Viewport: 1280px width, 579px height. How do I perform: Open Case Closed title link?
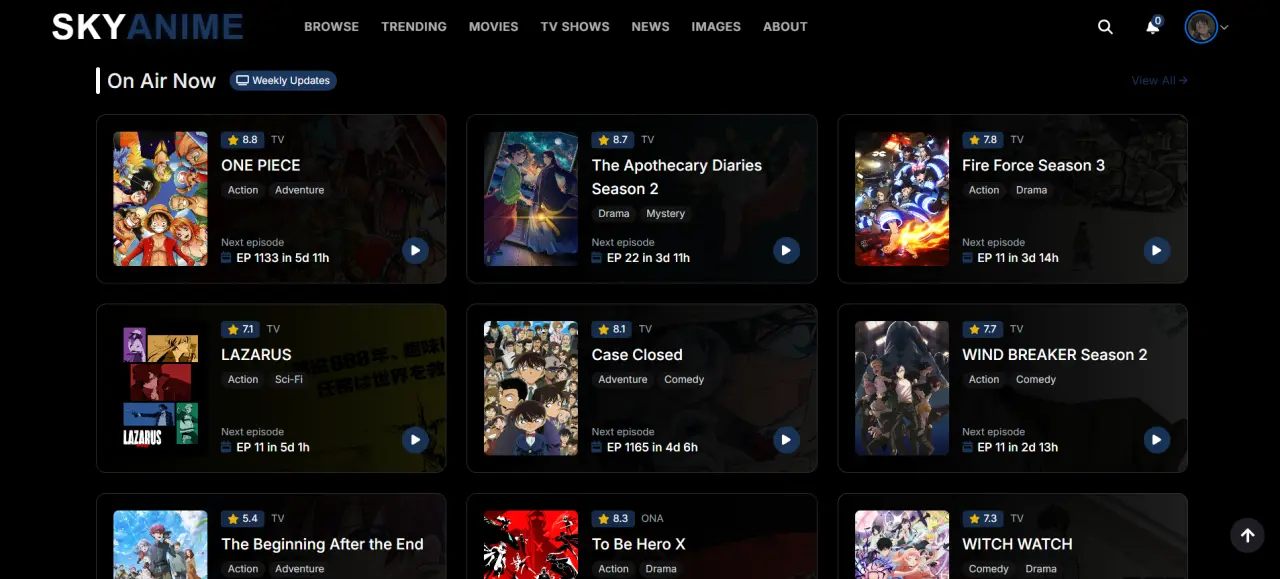[x=637, y=355]
